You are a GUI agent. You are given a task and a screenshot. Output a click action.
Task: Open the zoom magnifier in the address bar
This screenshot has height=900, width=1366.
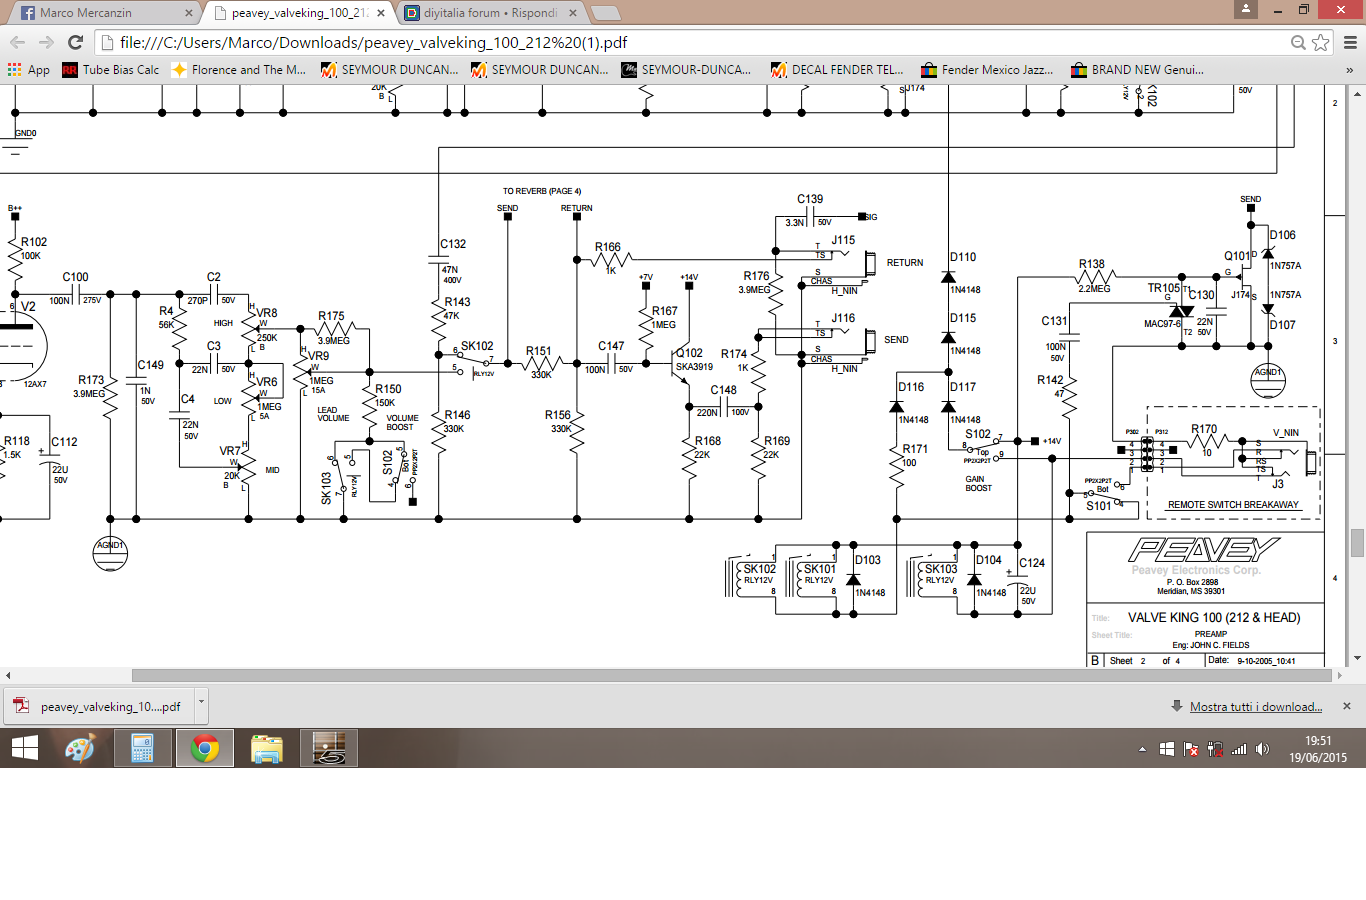1298,42
